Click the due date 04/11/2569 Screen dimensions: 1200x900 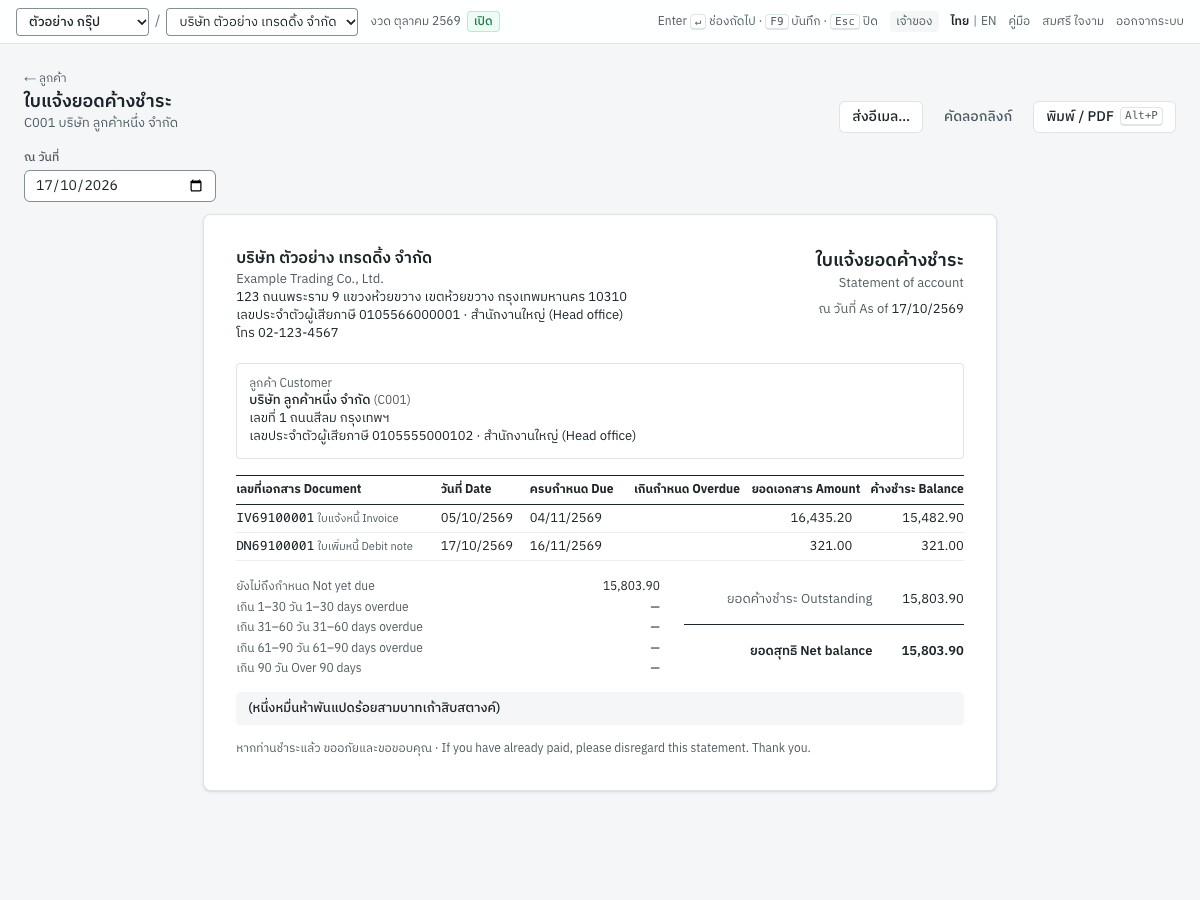(566, 518)
